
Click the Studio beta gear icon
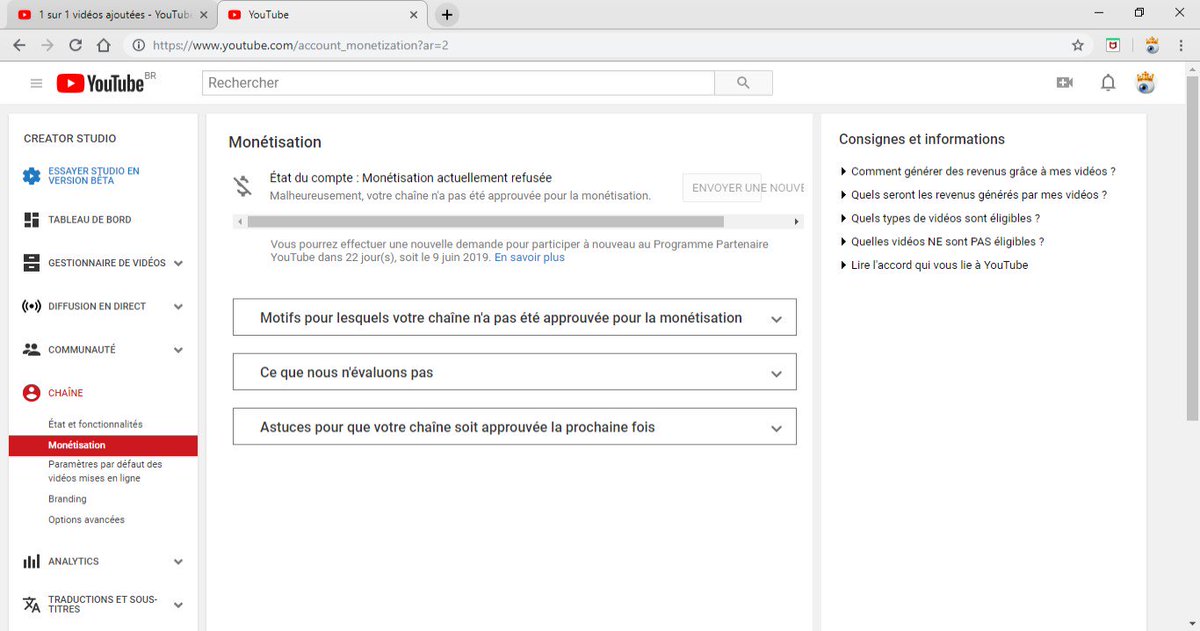(x=31, y=176)
